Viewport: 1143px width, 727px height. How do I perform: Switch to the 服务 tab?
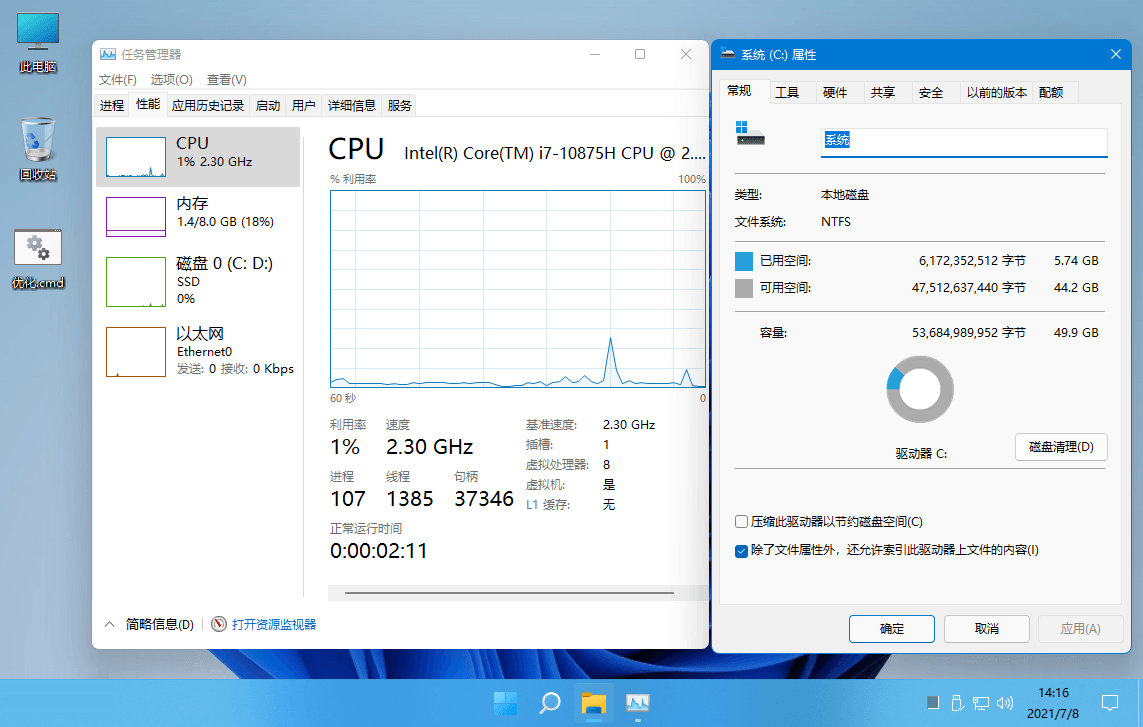coord(399,105)
